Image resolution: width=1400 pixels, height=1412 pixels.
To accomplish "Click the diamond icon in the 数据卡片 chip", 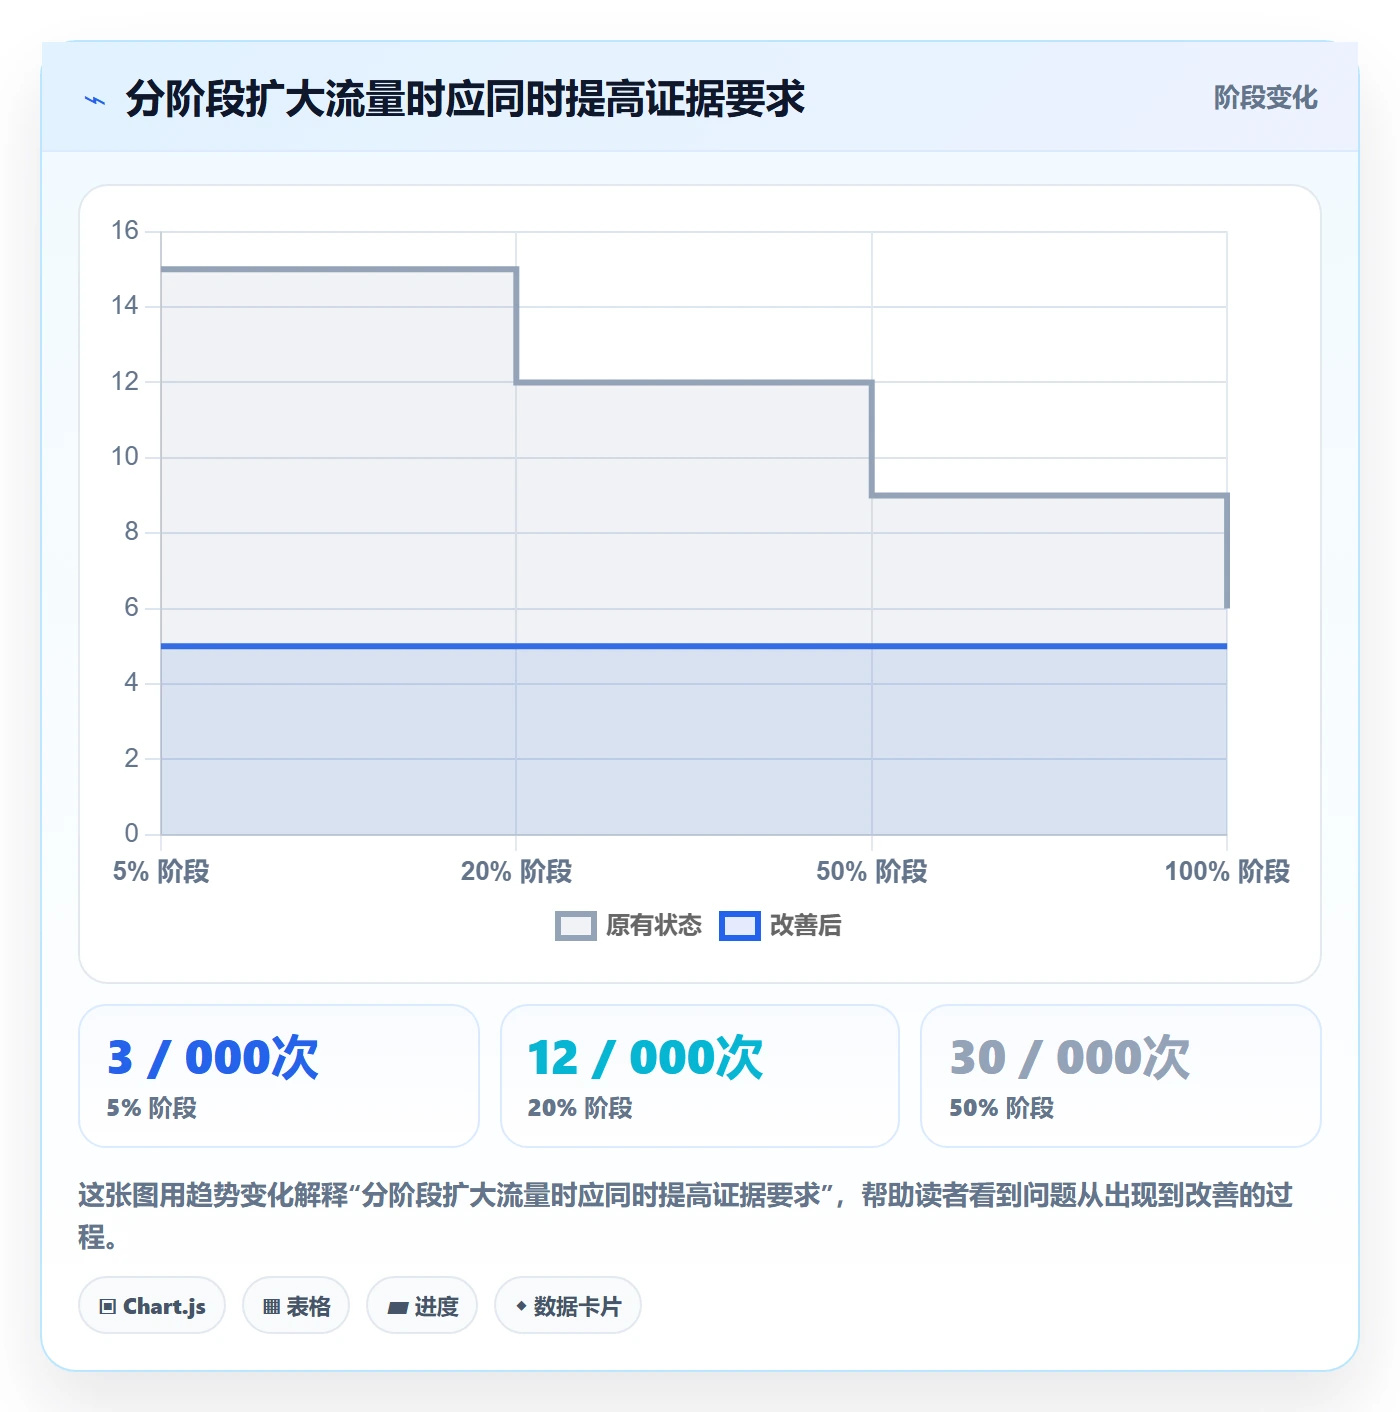I will 521,1306.
